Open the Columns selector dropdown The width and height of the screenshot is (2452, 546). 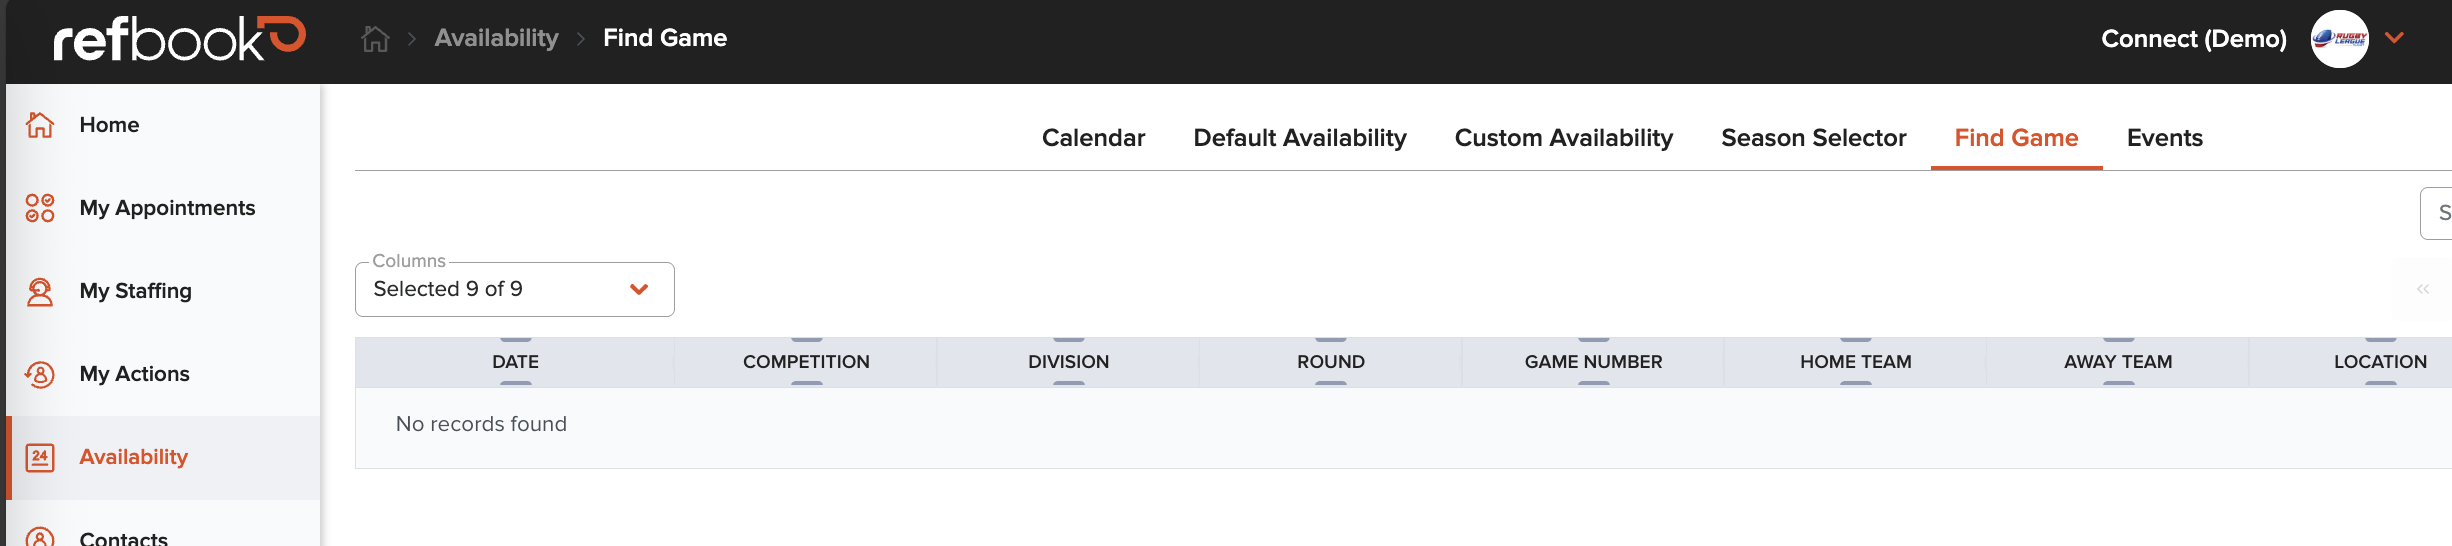(514, 289)
